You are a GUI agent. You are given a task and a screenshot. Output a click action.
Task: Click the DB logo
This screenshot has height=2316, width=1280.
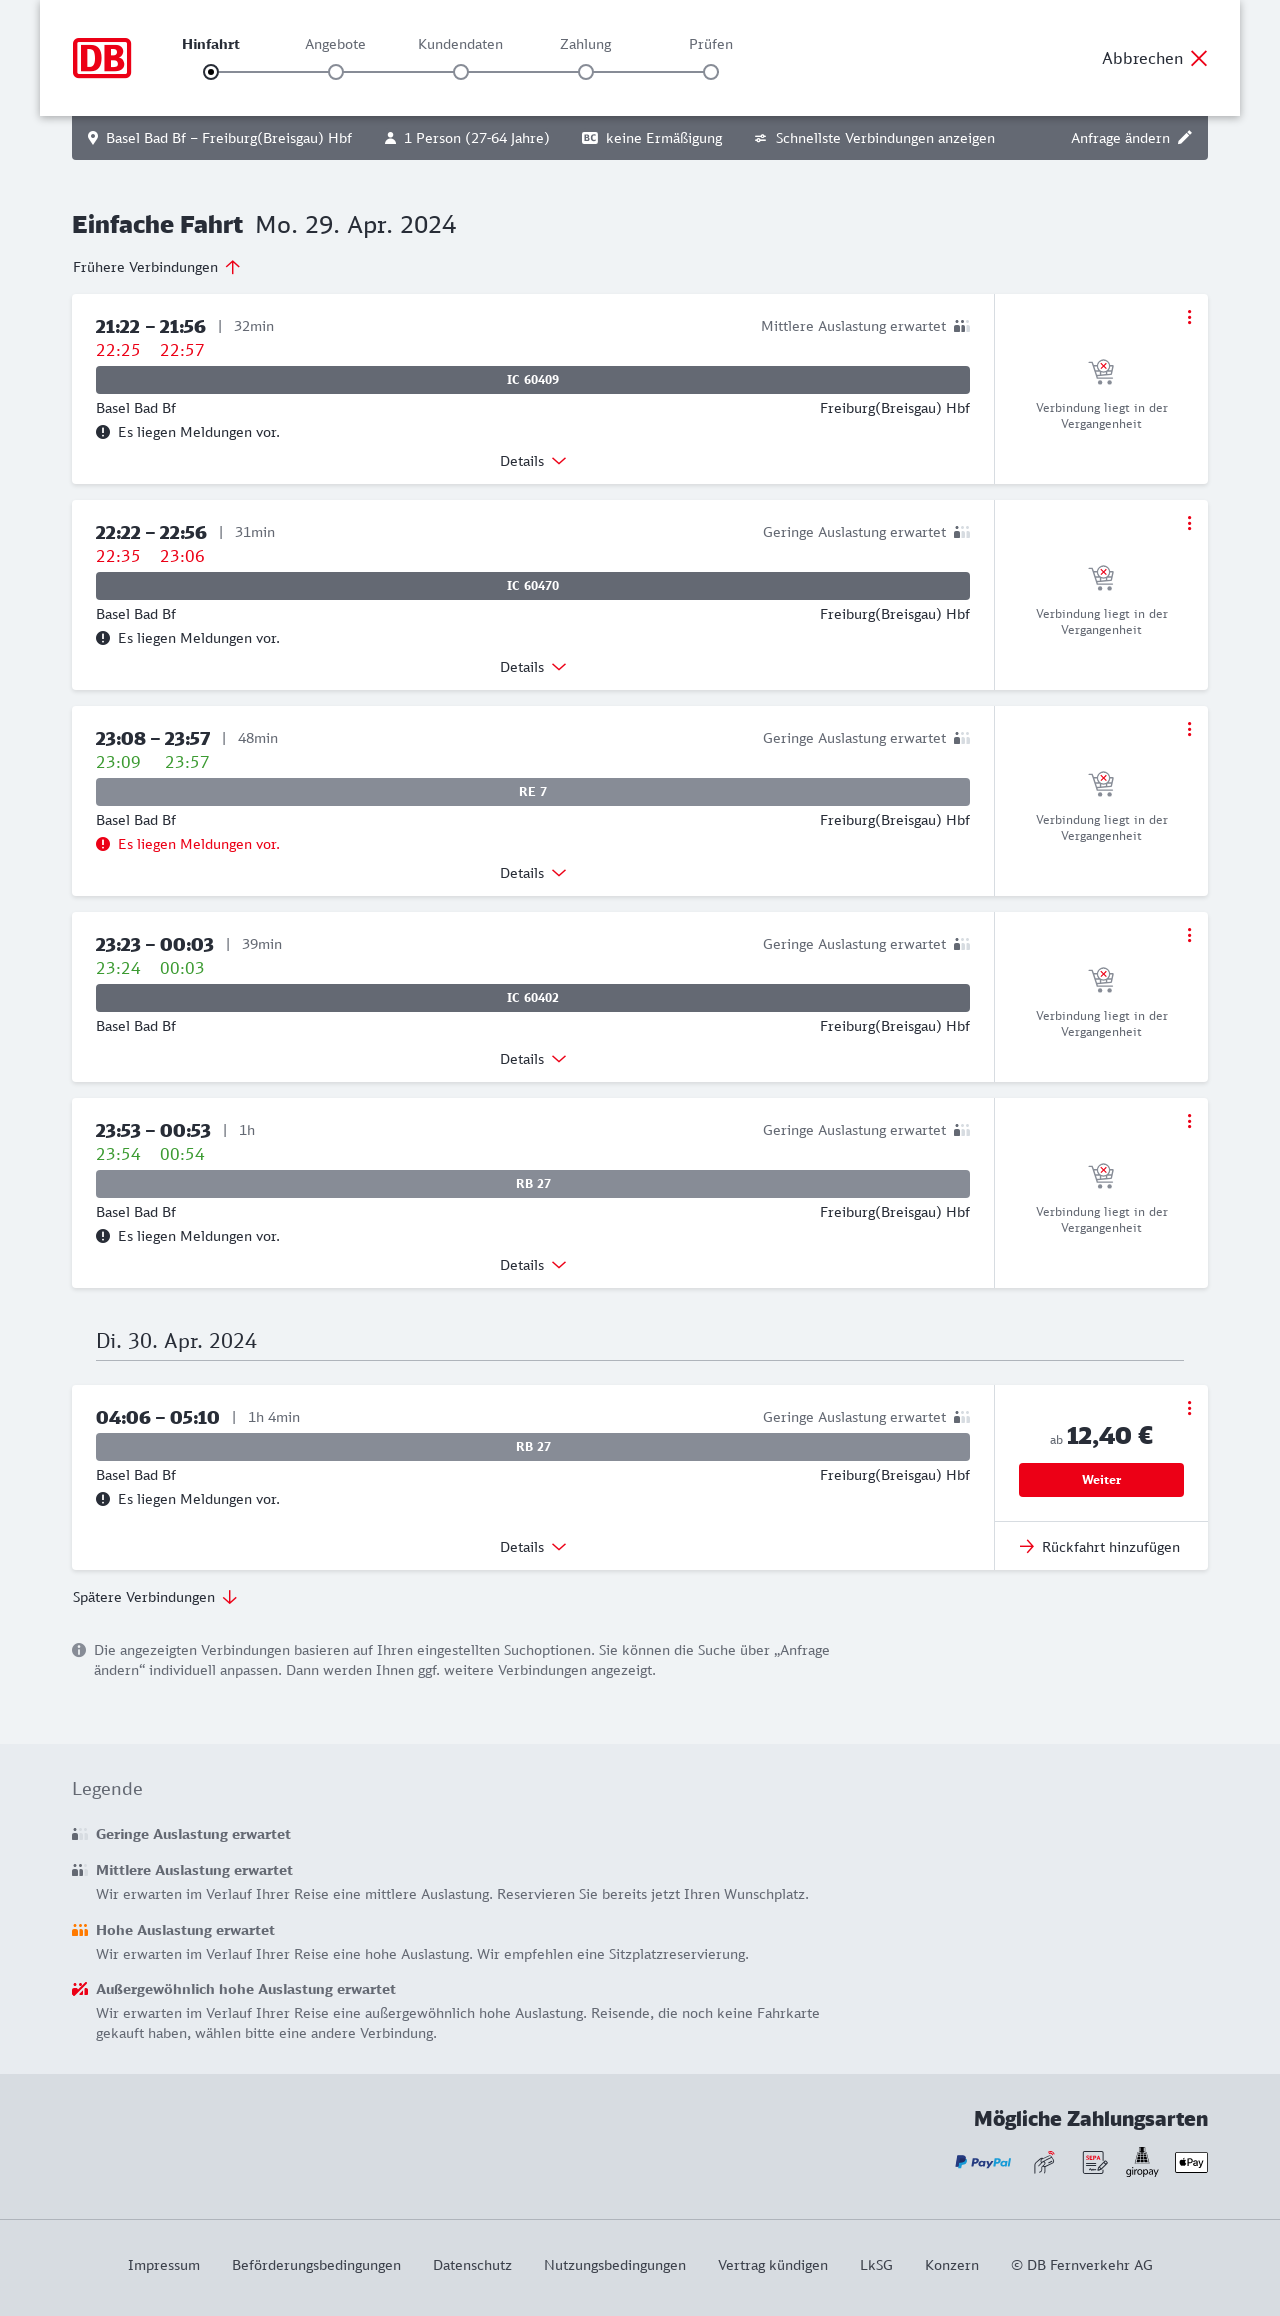102,58
